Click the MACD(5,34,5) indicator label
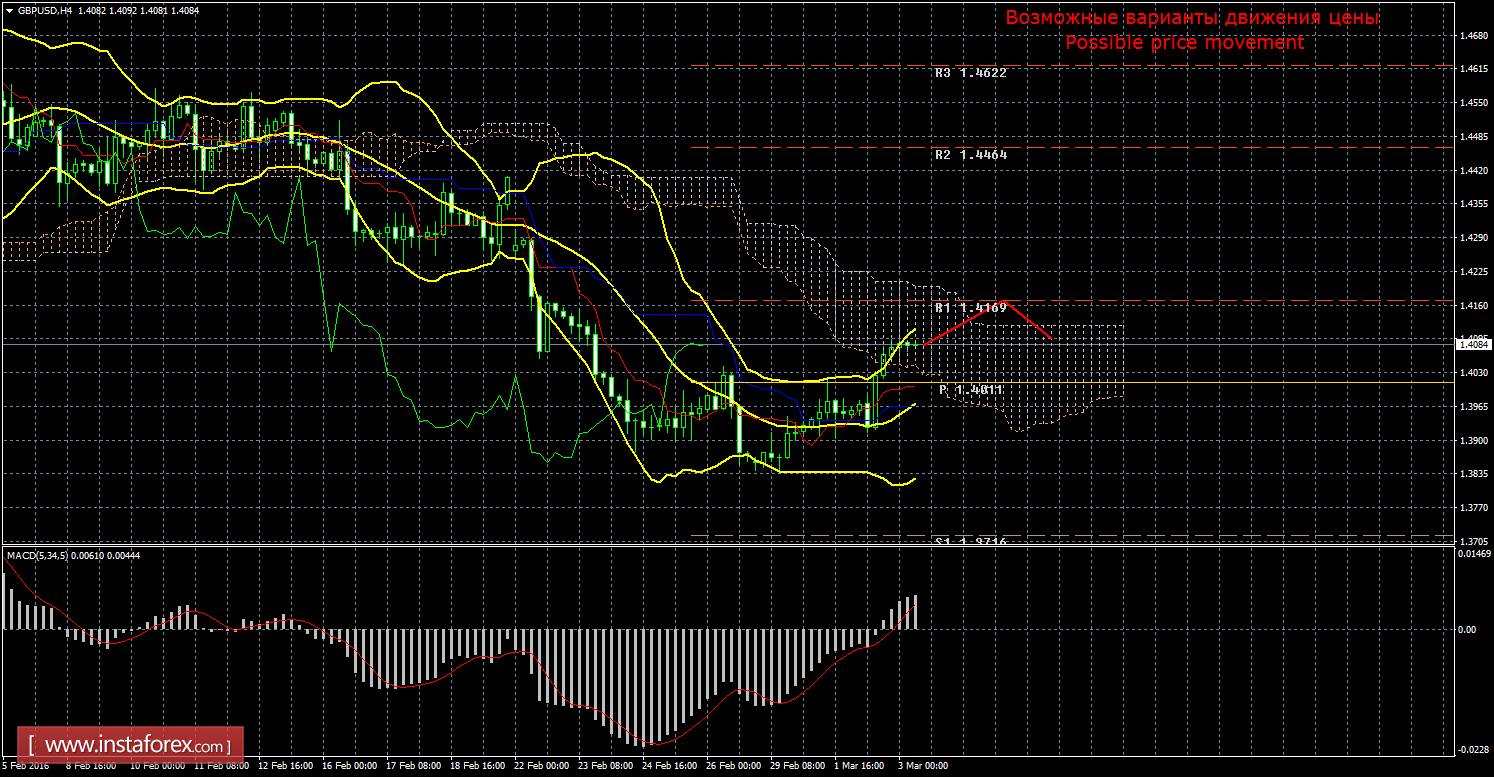 coord(38,555)
